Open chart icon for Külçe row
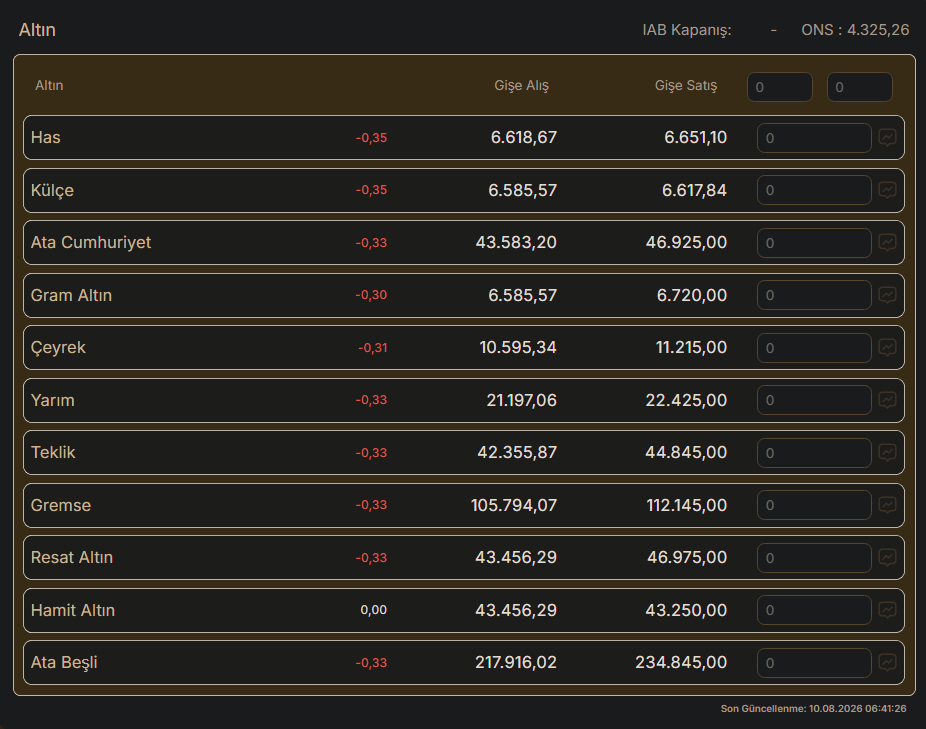This screenshot has width=926, height=729. tap(887, 190)
